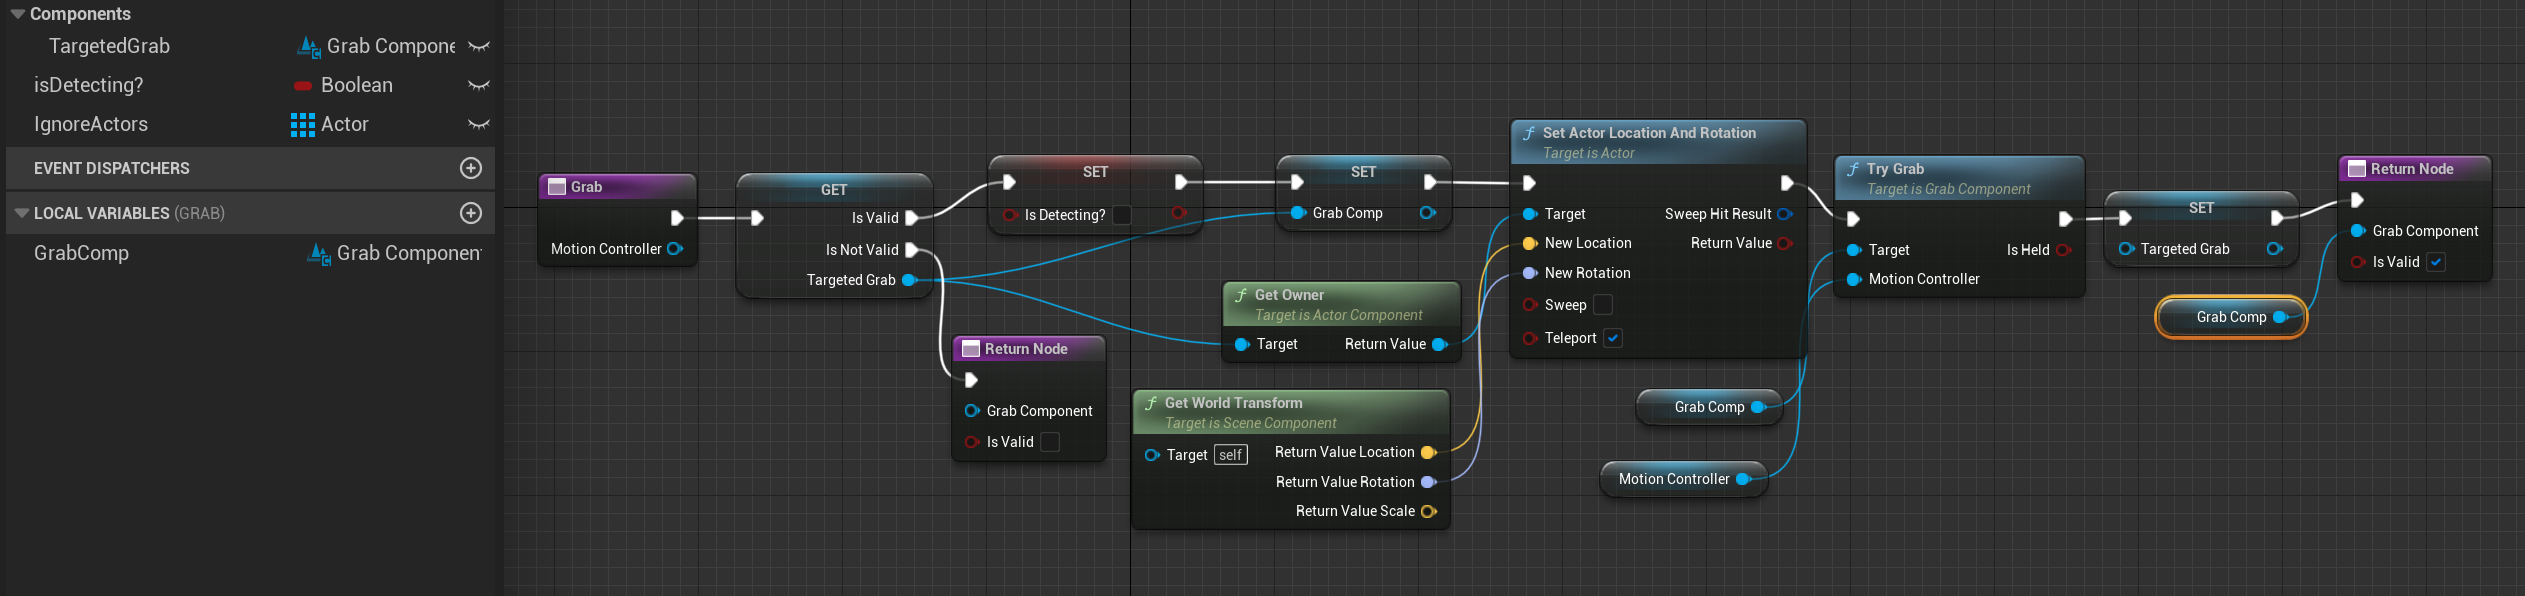Click Try Grab exec output pin
The height and width of the screenshot is (596, 2525).
(2065, 219)
